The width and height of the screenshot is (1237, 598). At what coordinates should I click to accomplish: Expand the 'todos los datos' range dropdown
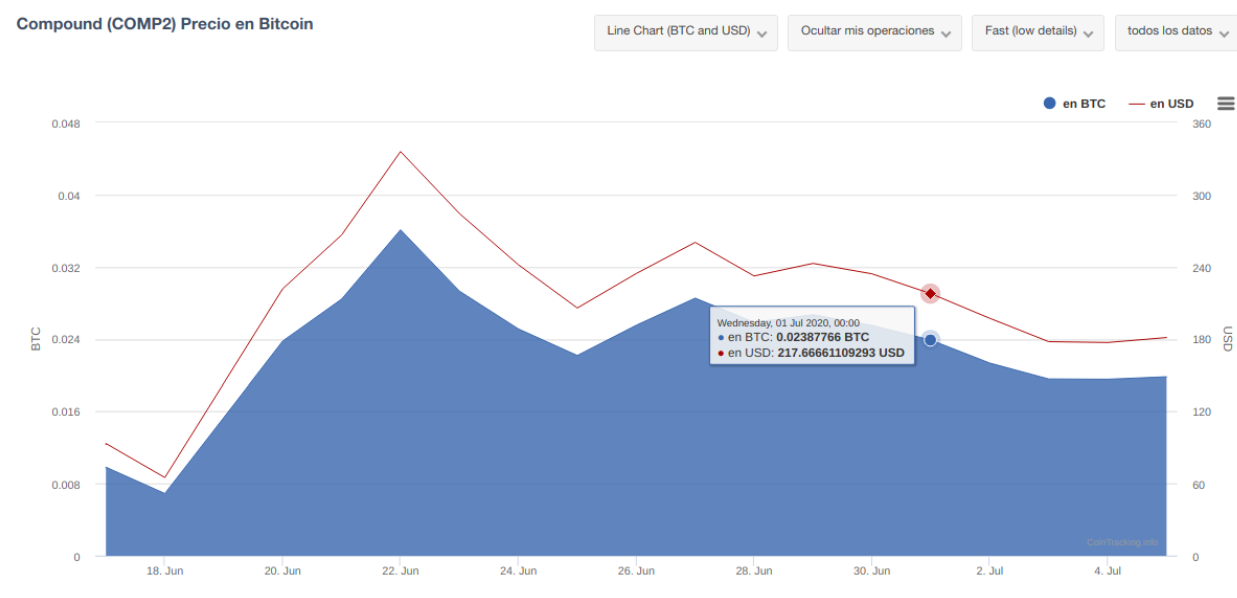1177,31
